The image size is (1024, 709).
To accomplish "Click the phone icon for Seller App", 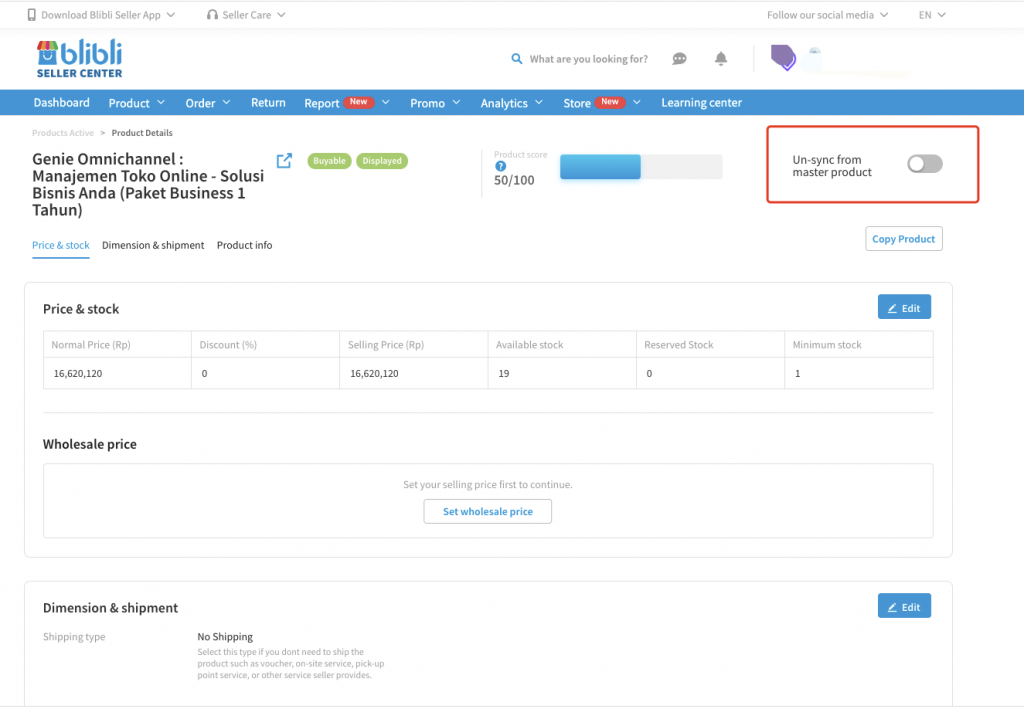I will point(31,15).
